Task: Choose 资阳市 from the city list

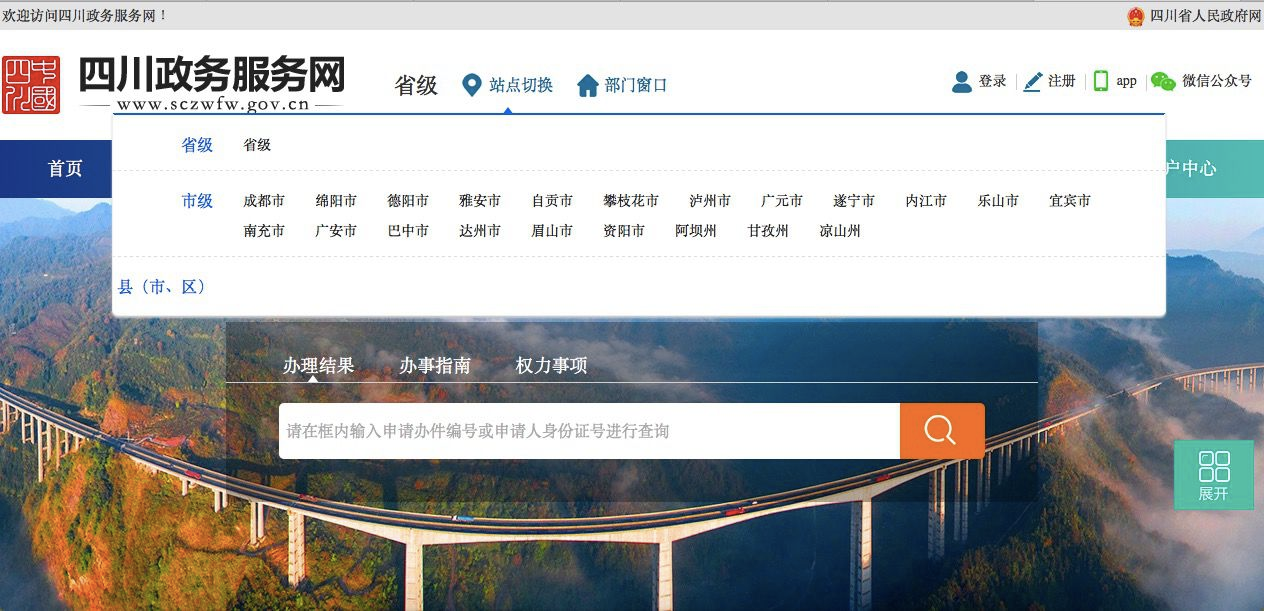Action: (624, 231)
